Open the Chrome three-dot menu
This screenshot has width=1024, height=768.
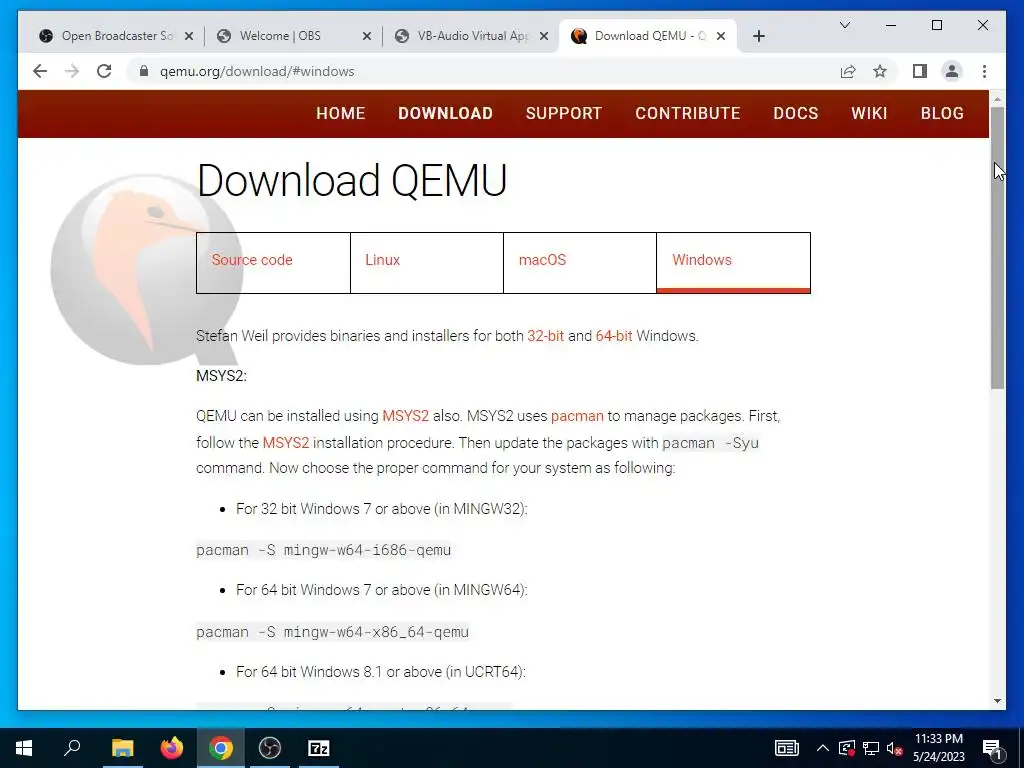(x=984, y=71)
